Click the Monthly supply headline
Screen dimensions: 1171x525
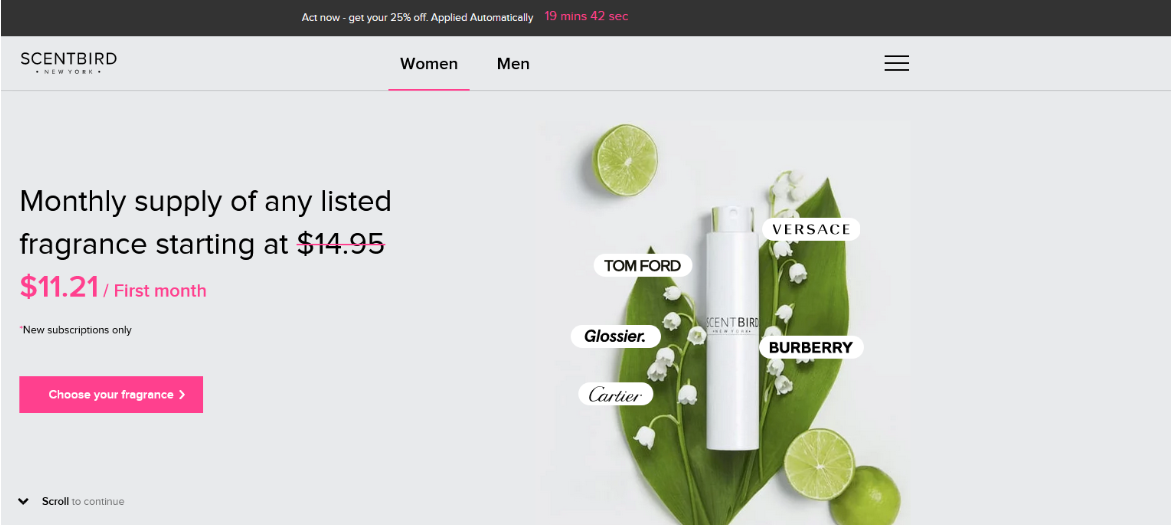click(205, 223)
